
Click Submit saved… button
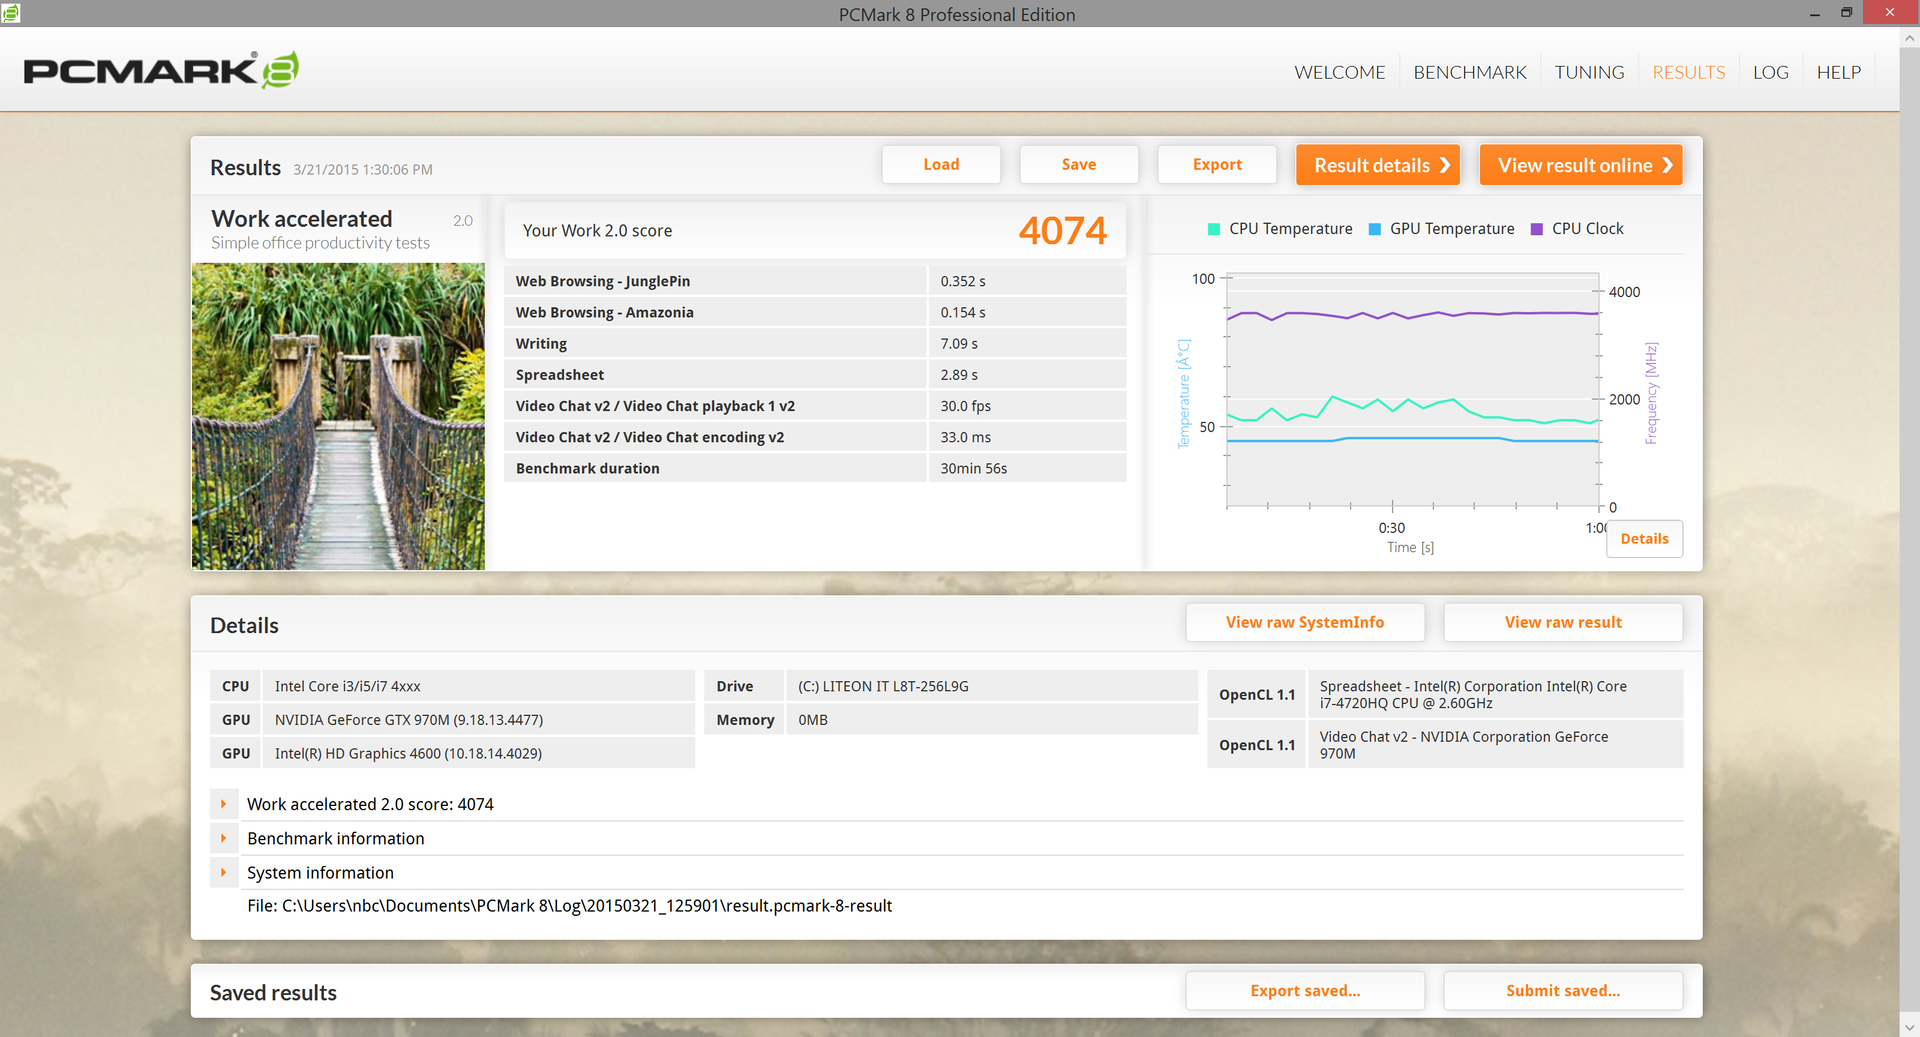[x=1563, y=991]
